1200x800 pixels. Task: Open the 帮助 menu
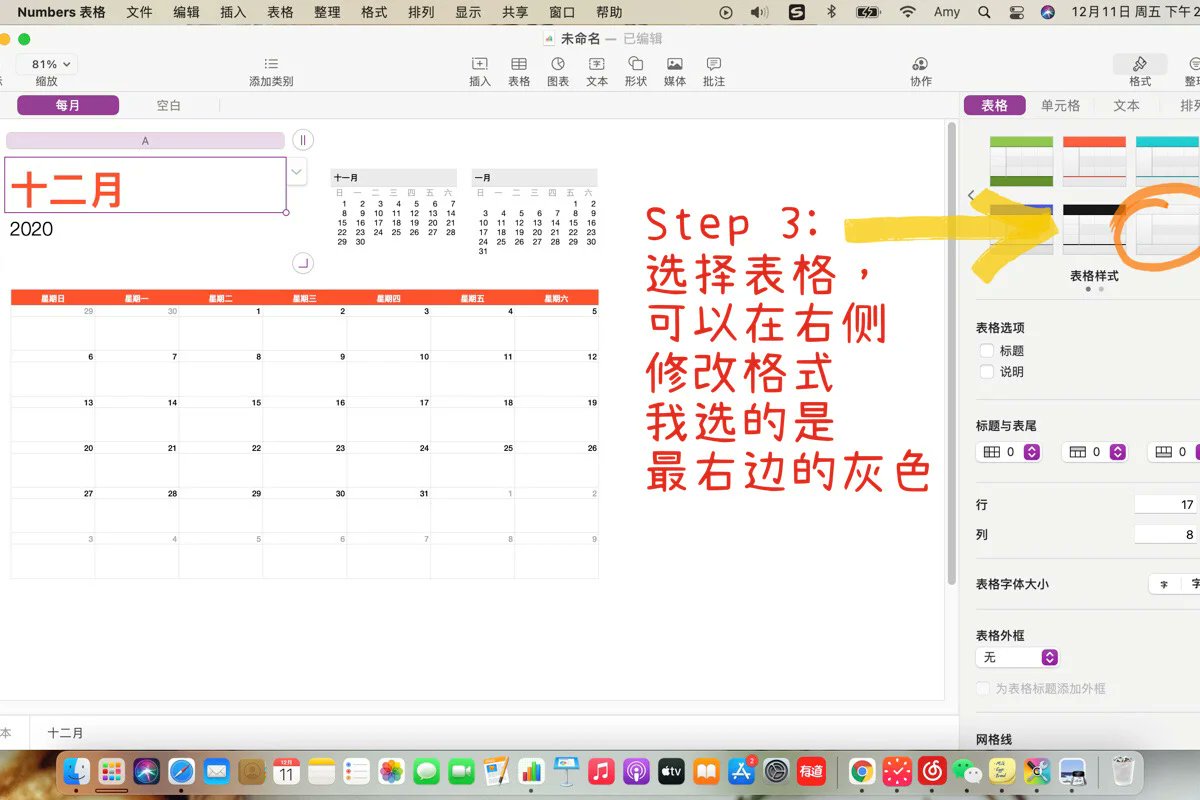tap(609, 12)
